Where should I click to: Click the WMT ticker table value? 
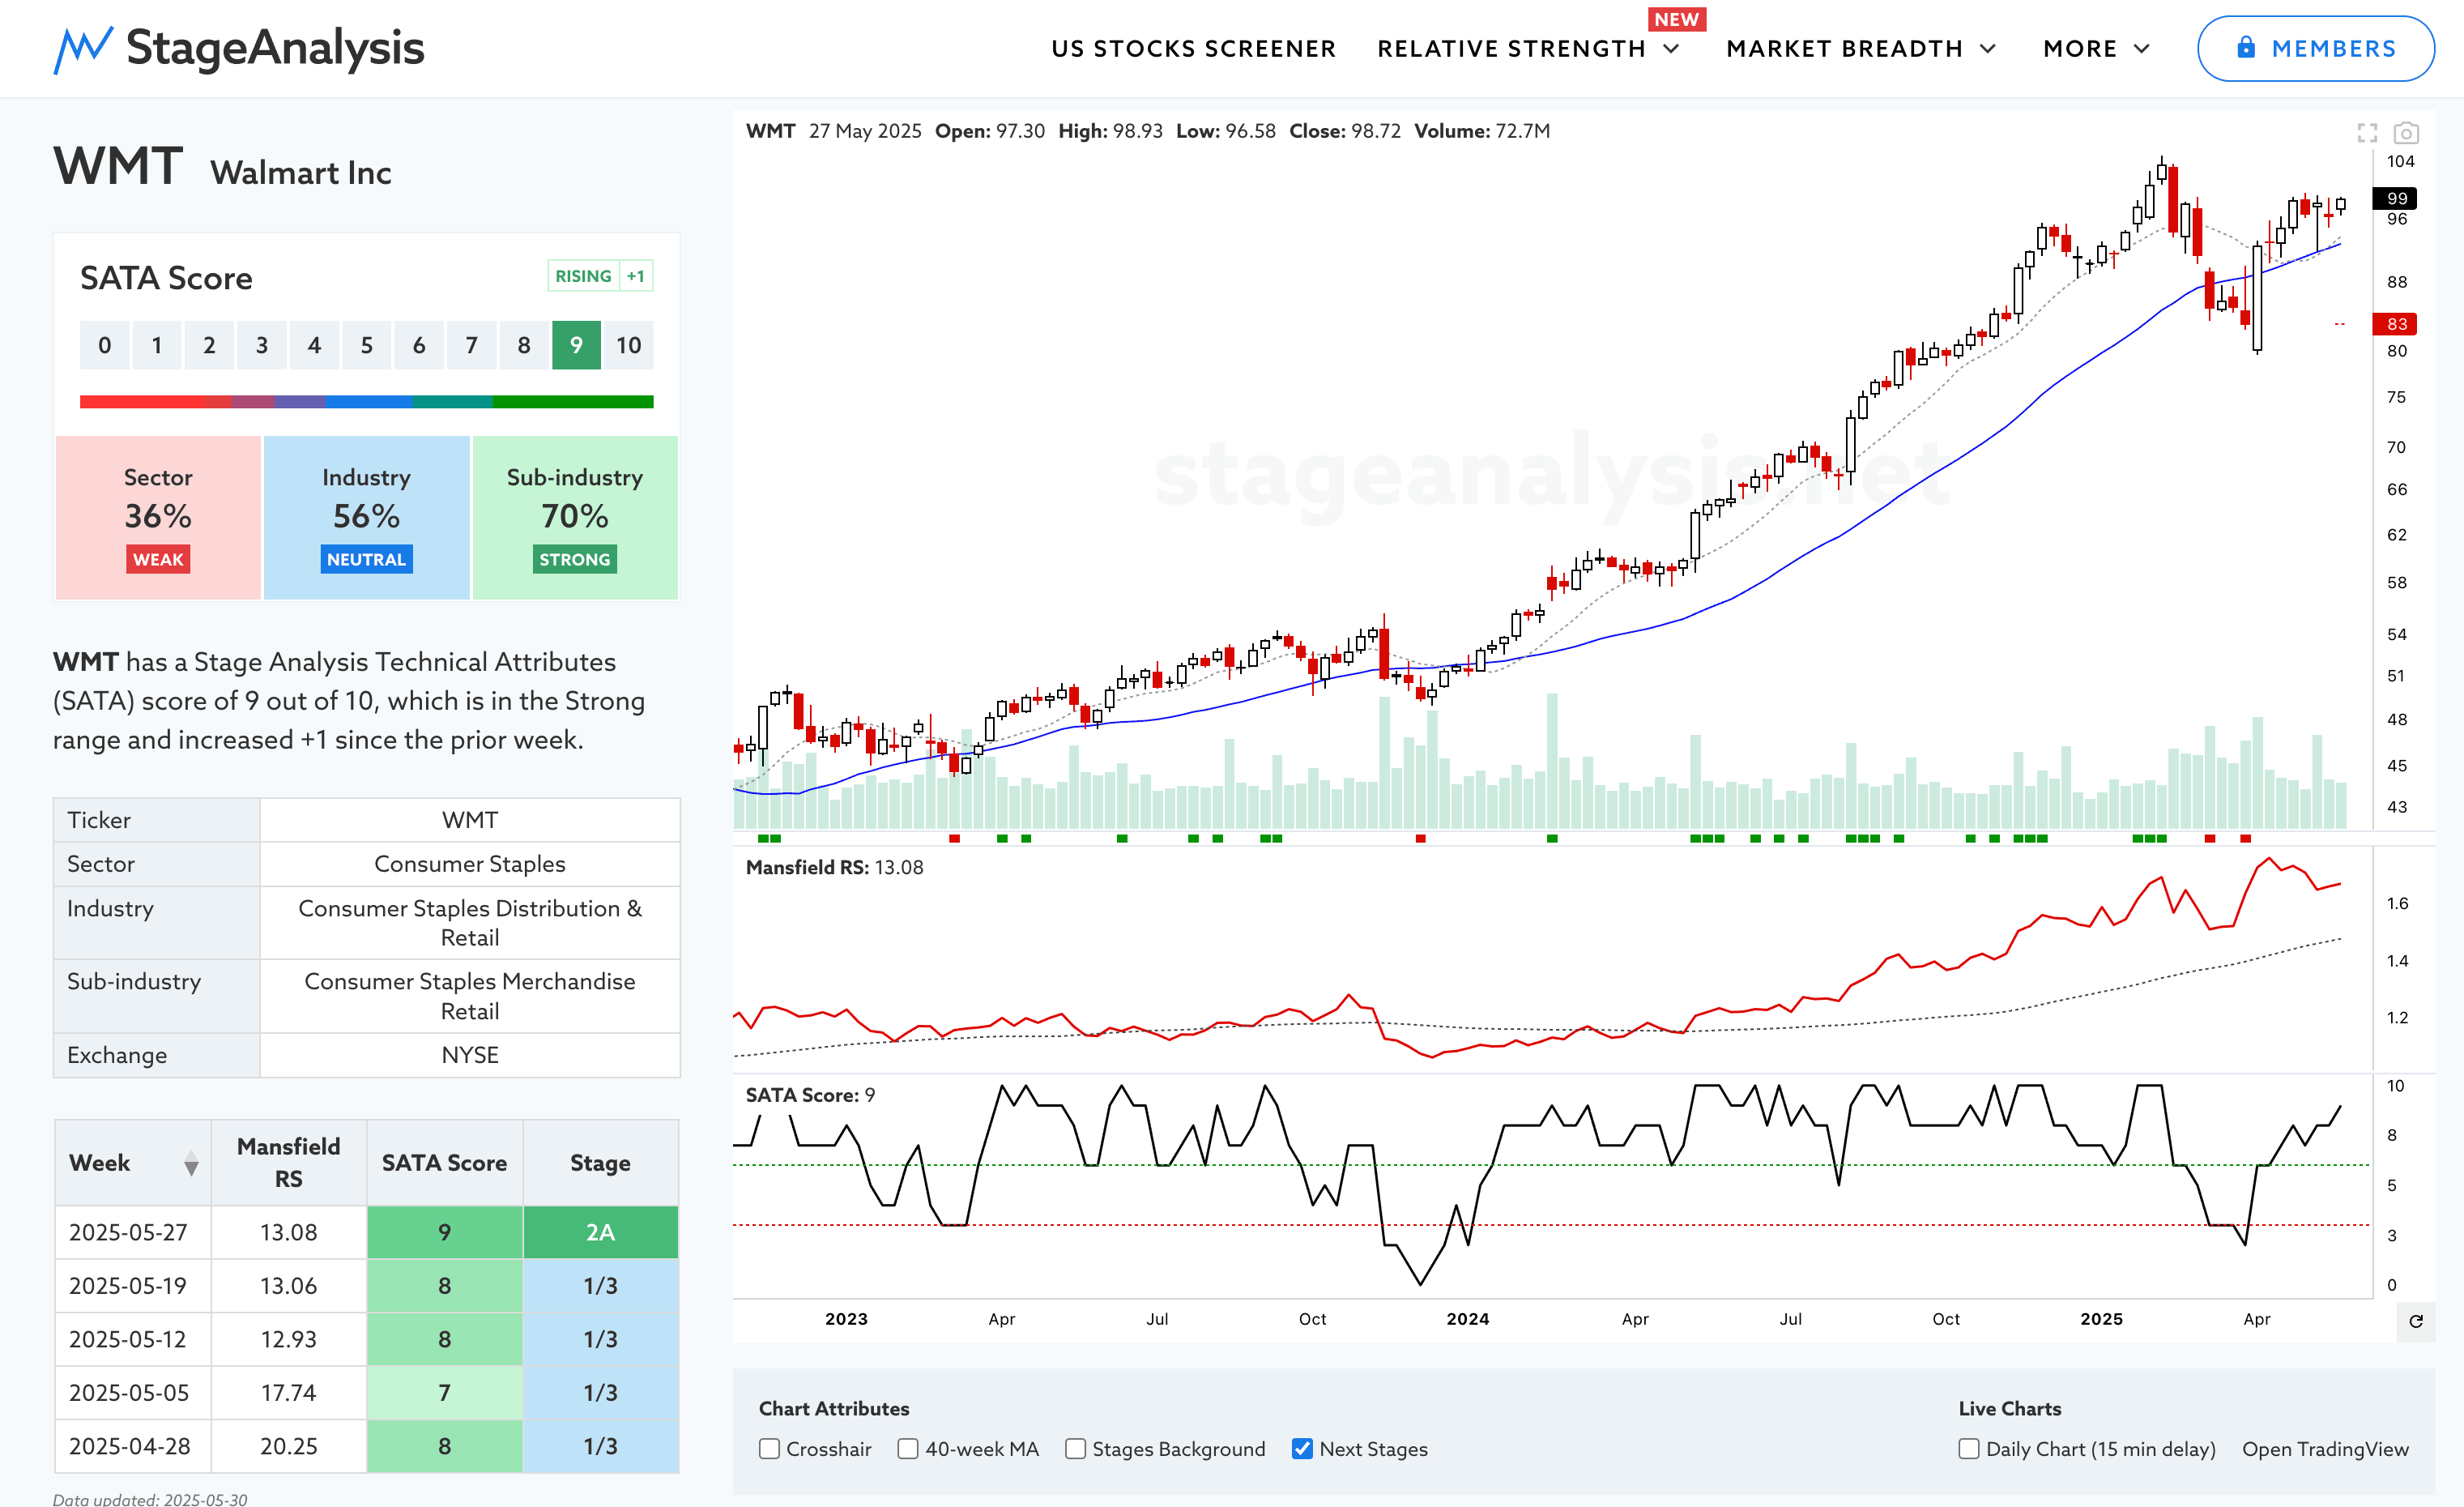470,820
